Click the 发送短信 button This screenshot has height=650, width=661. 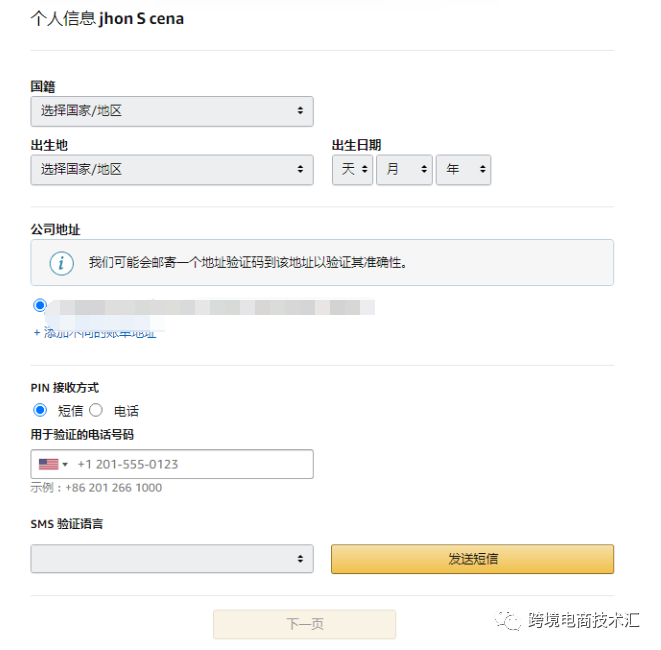click(x=472, y=559)
